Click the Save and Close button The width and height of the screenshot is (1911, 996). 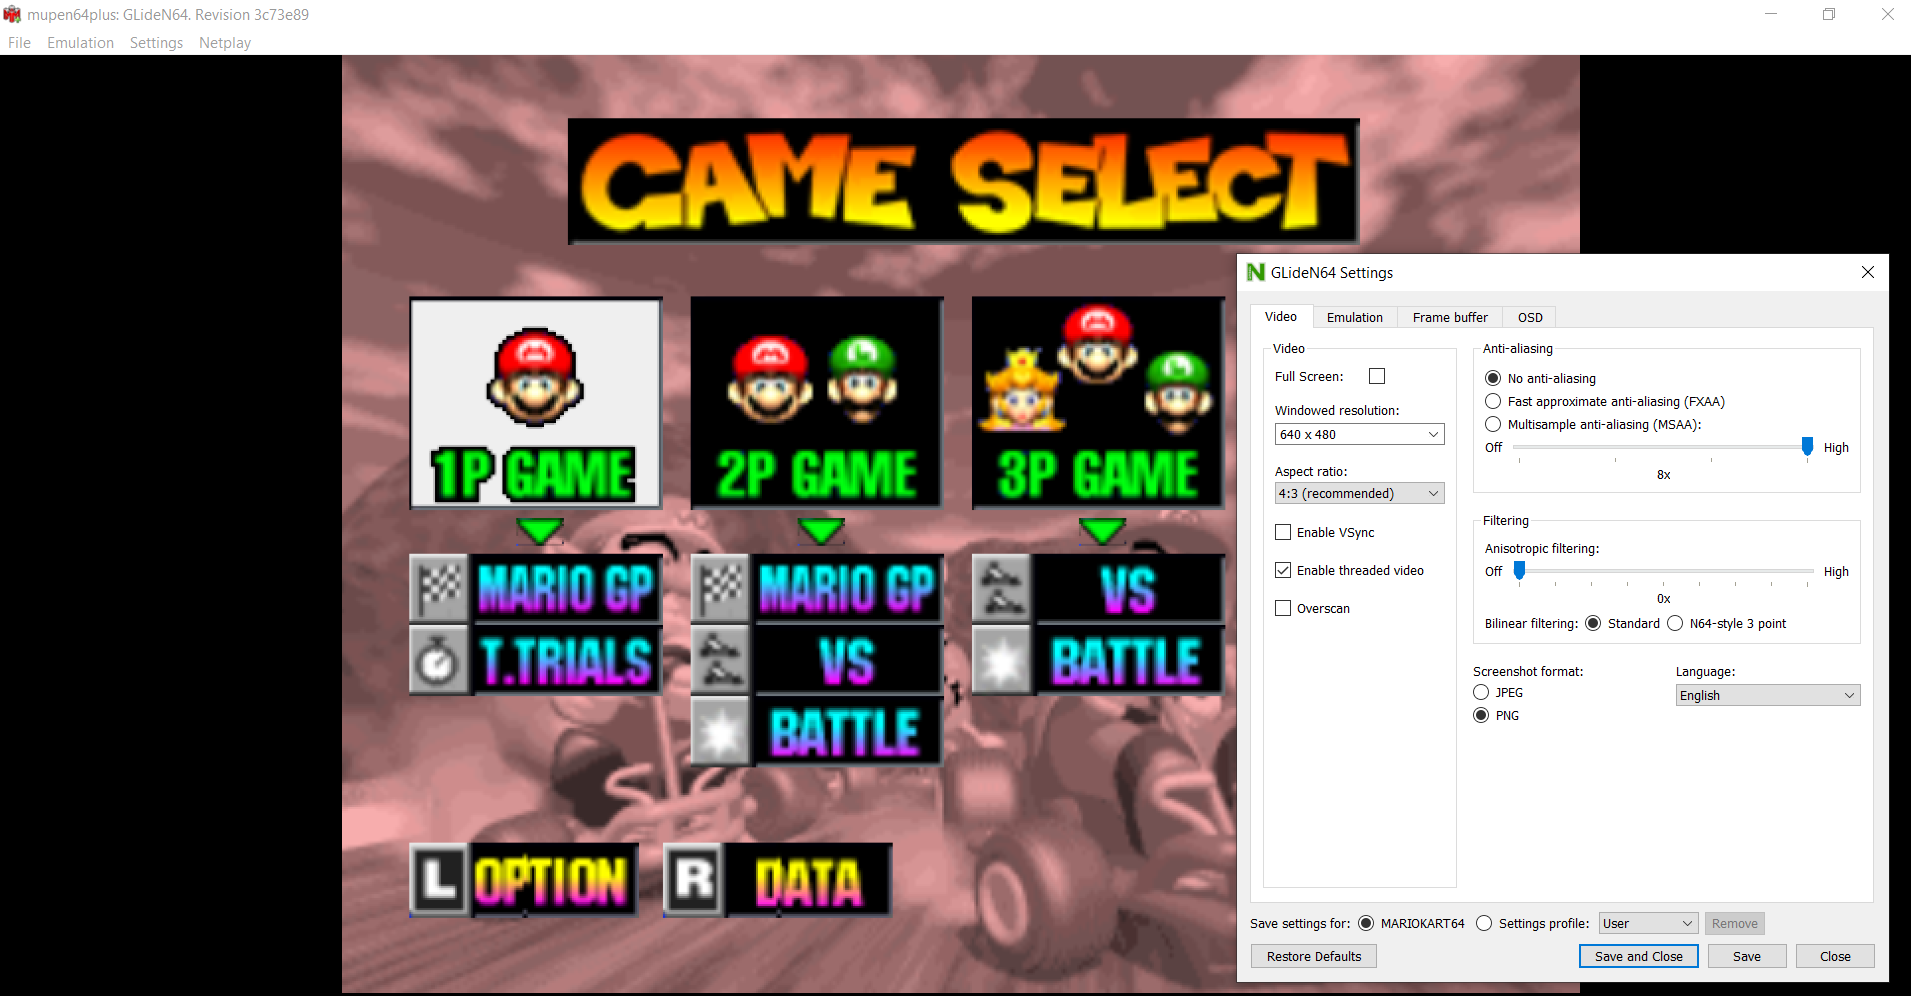coord(1638,956)
